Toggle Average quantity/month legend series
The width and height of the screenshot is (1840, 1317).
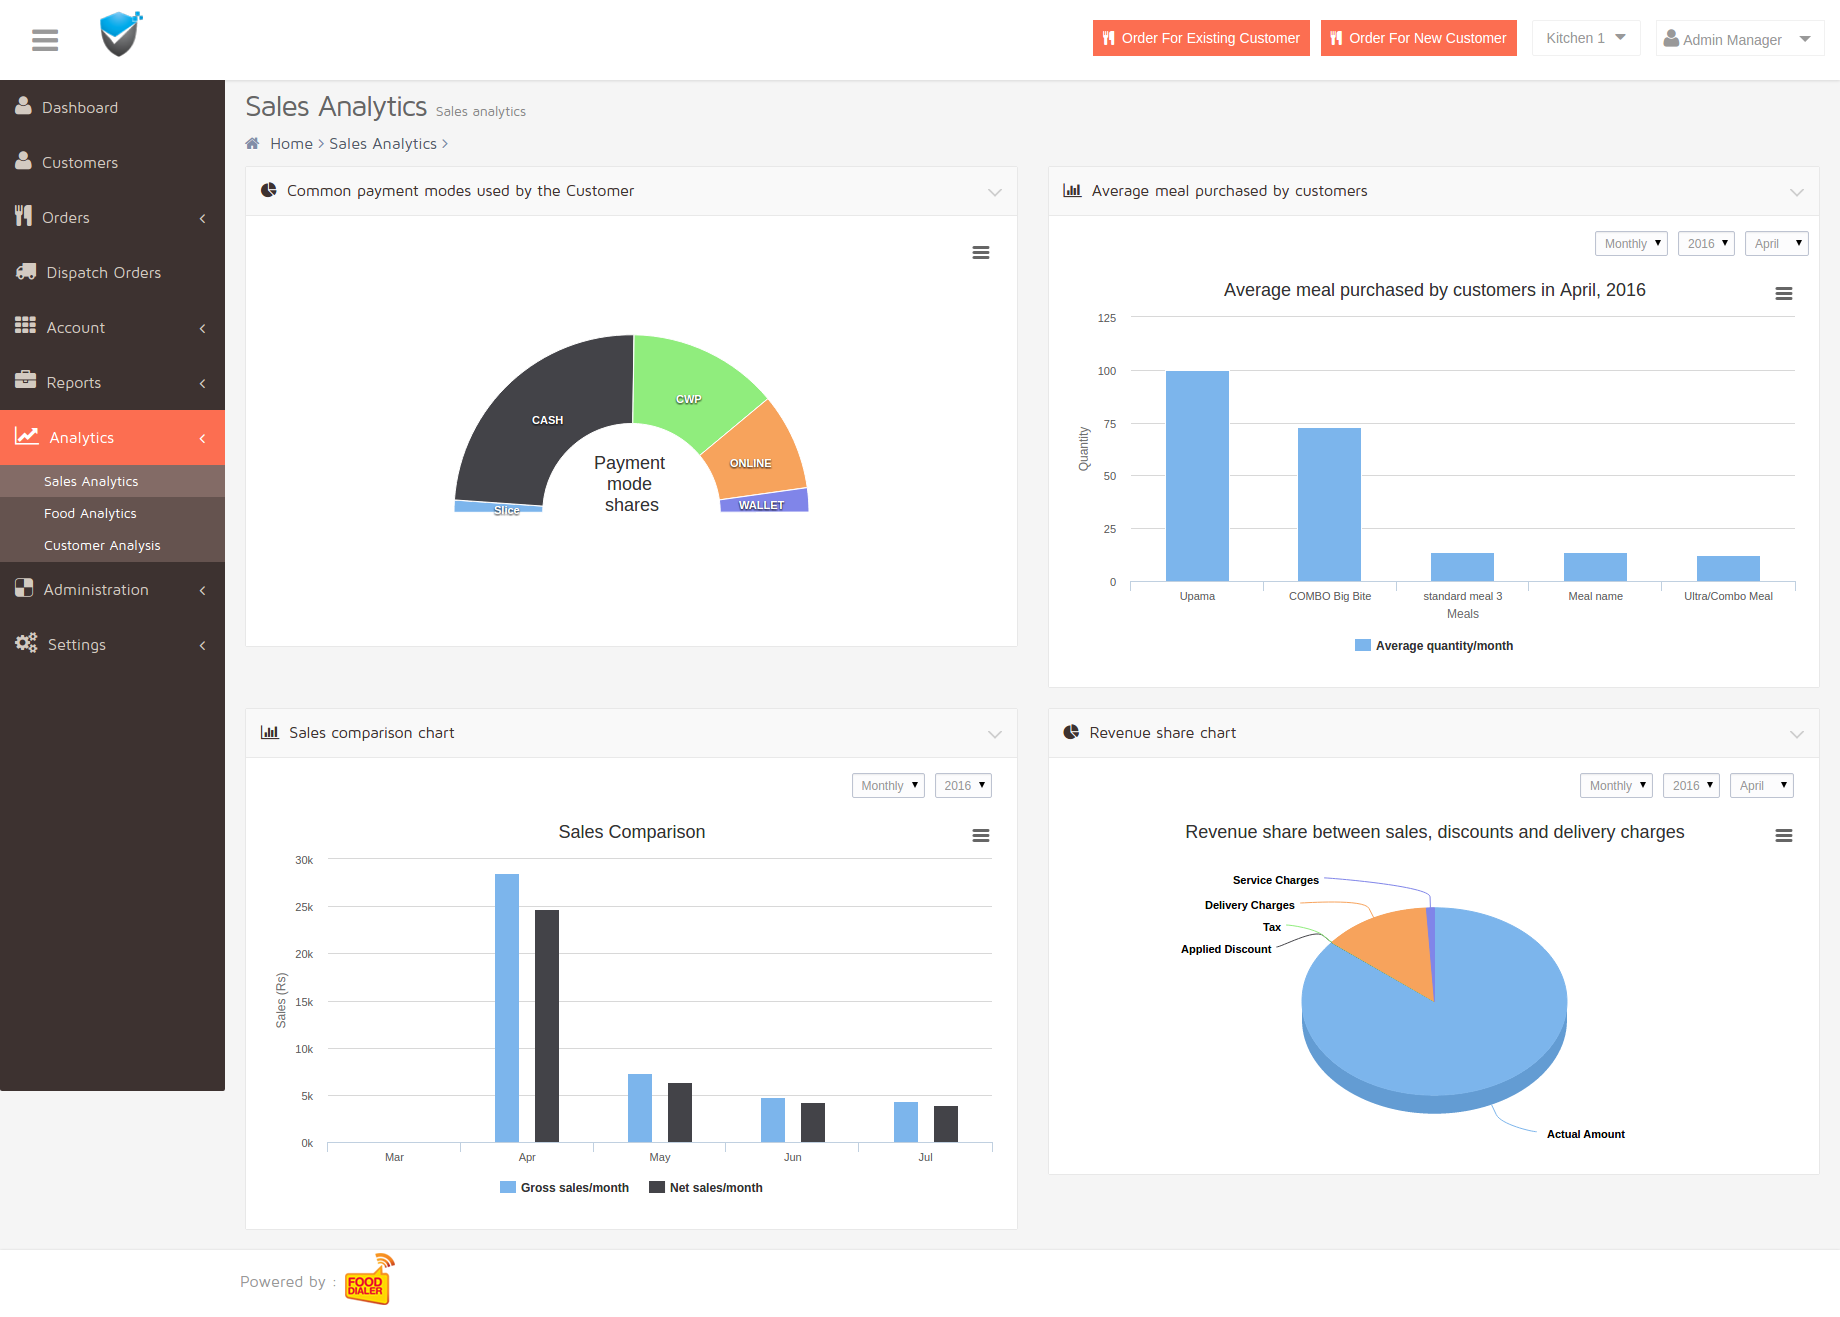click(x=1434, y=646)
